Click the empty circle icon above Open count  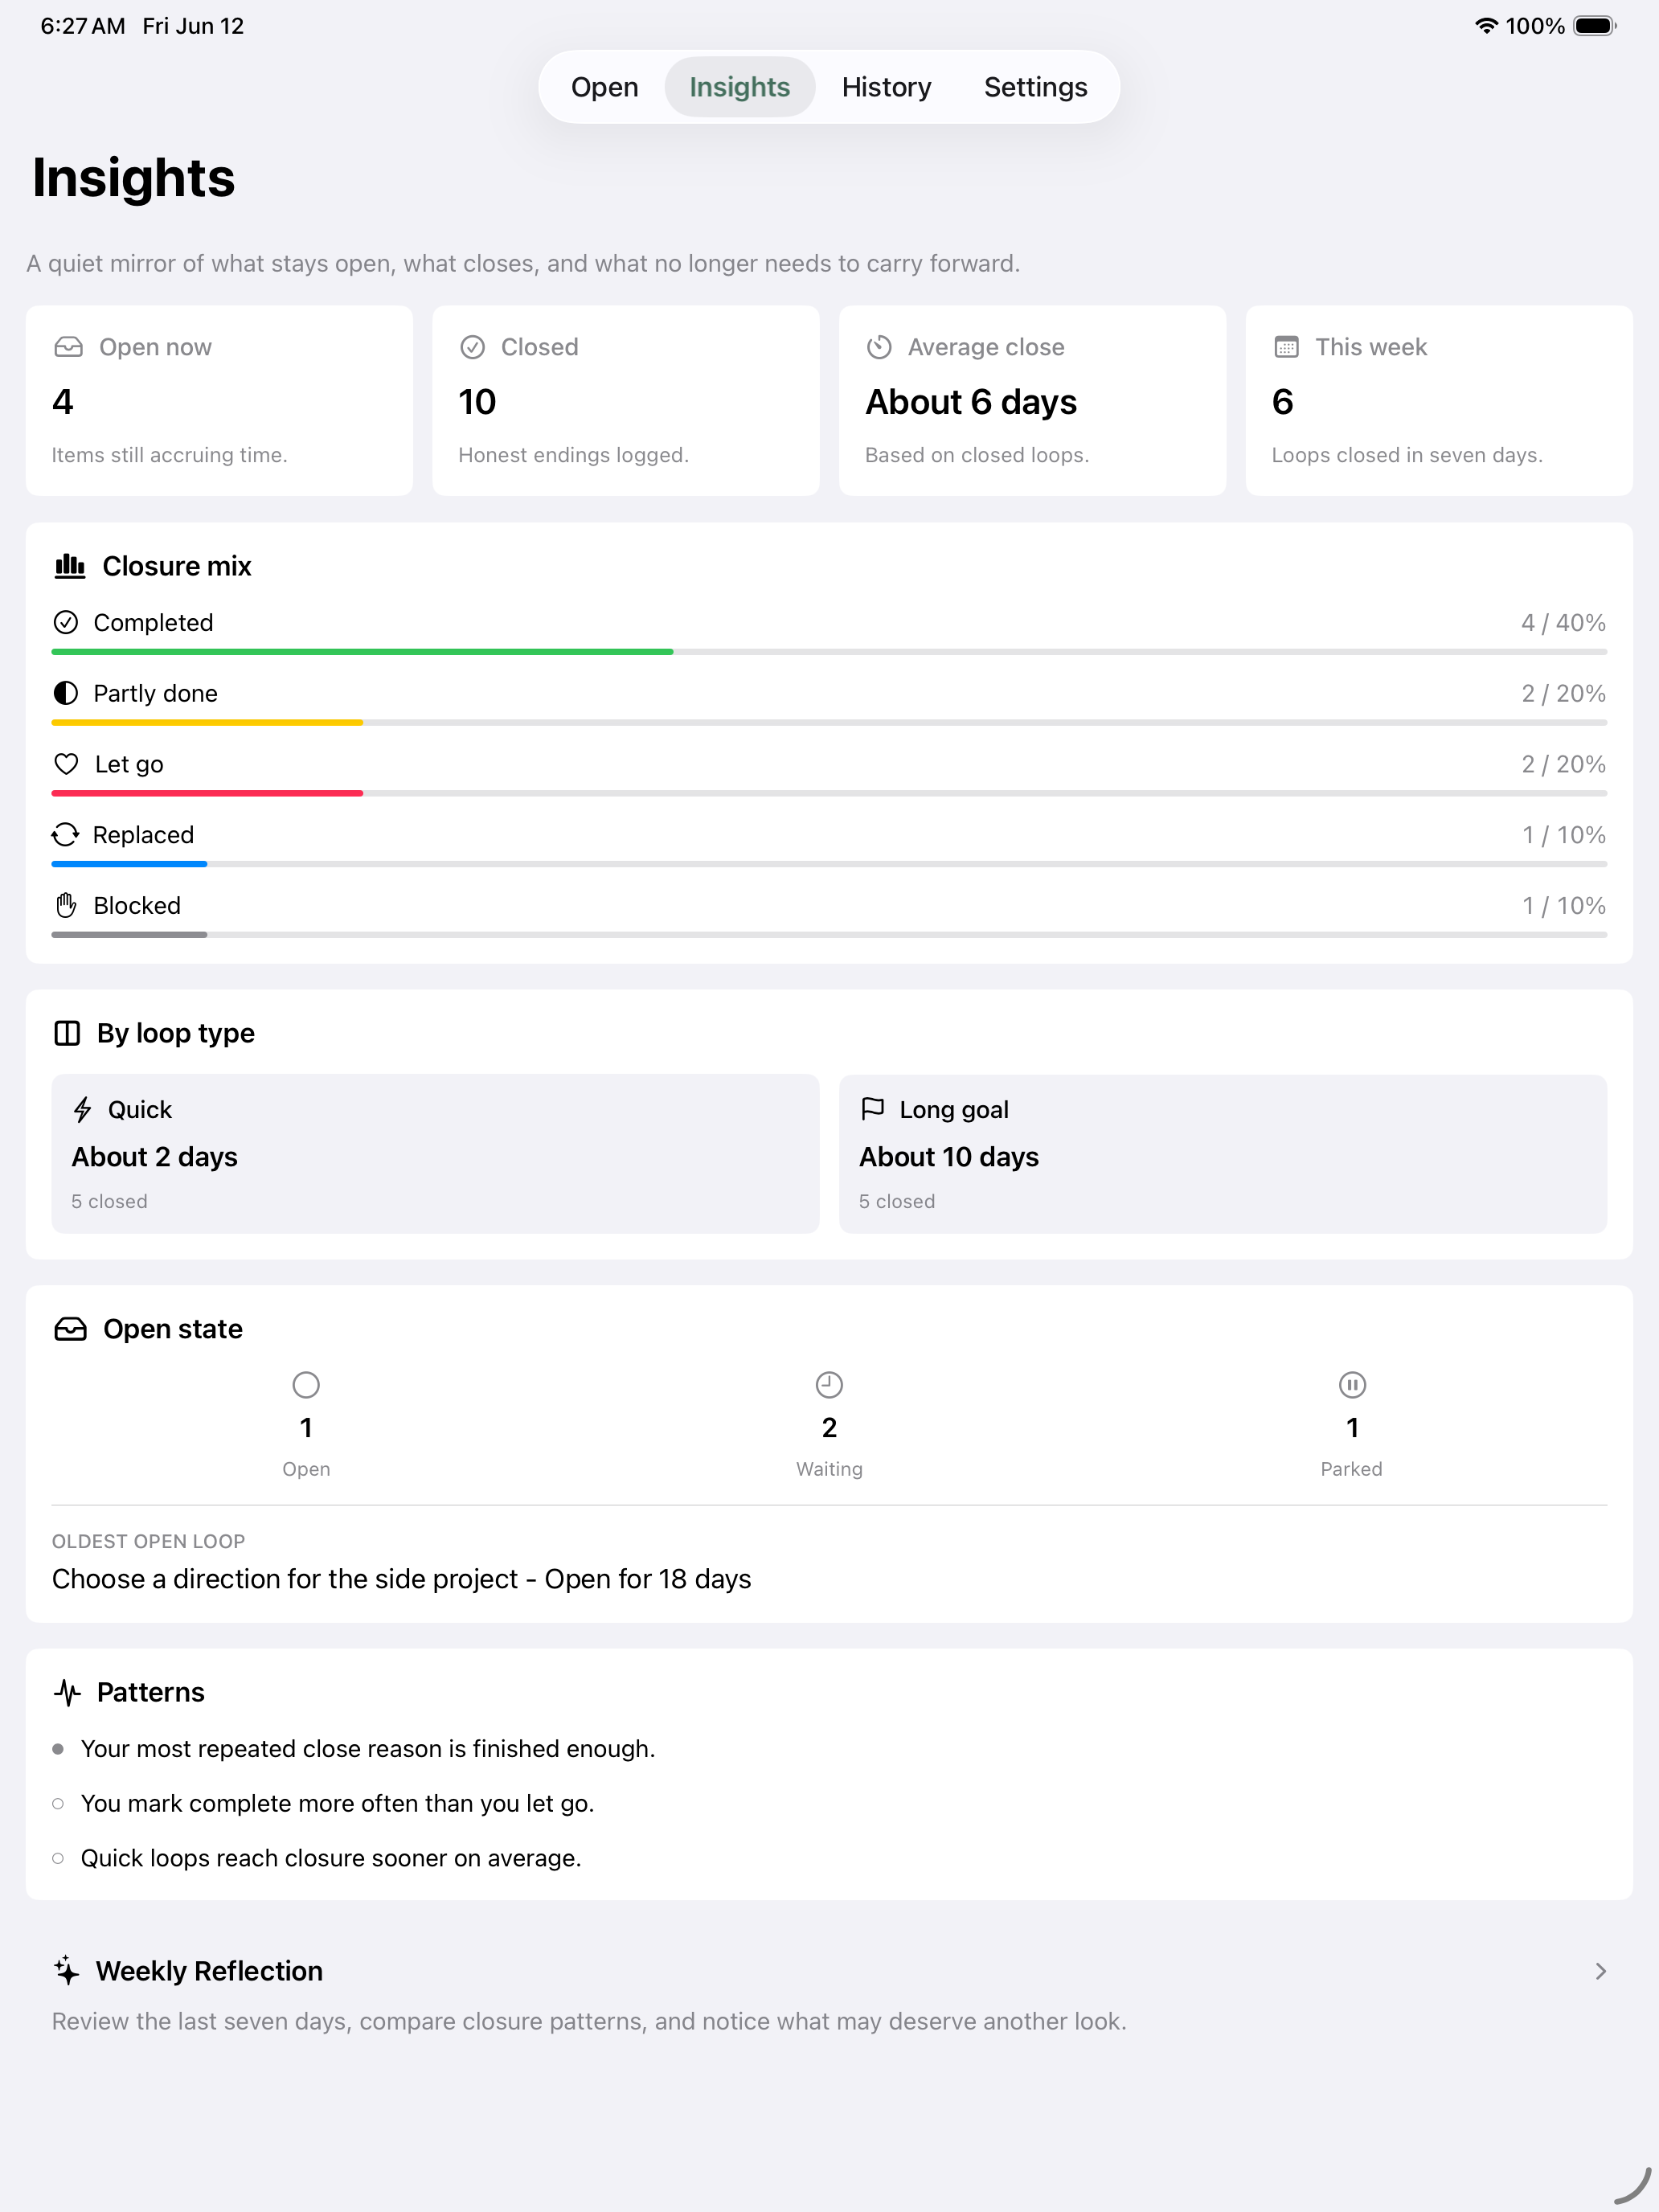(x=306, y=1385)
